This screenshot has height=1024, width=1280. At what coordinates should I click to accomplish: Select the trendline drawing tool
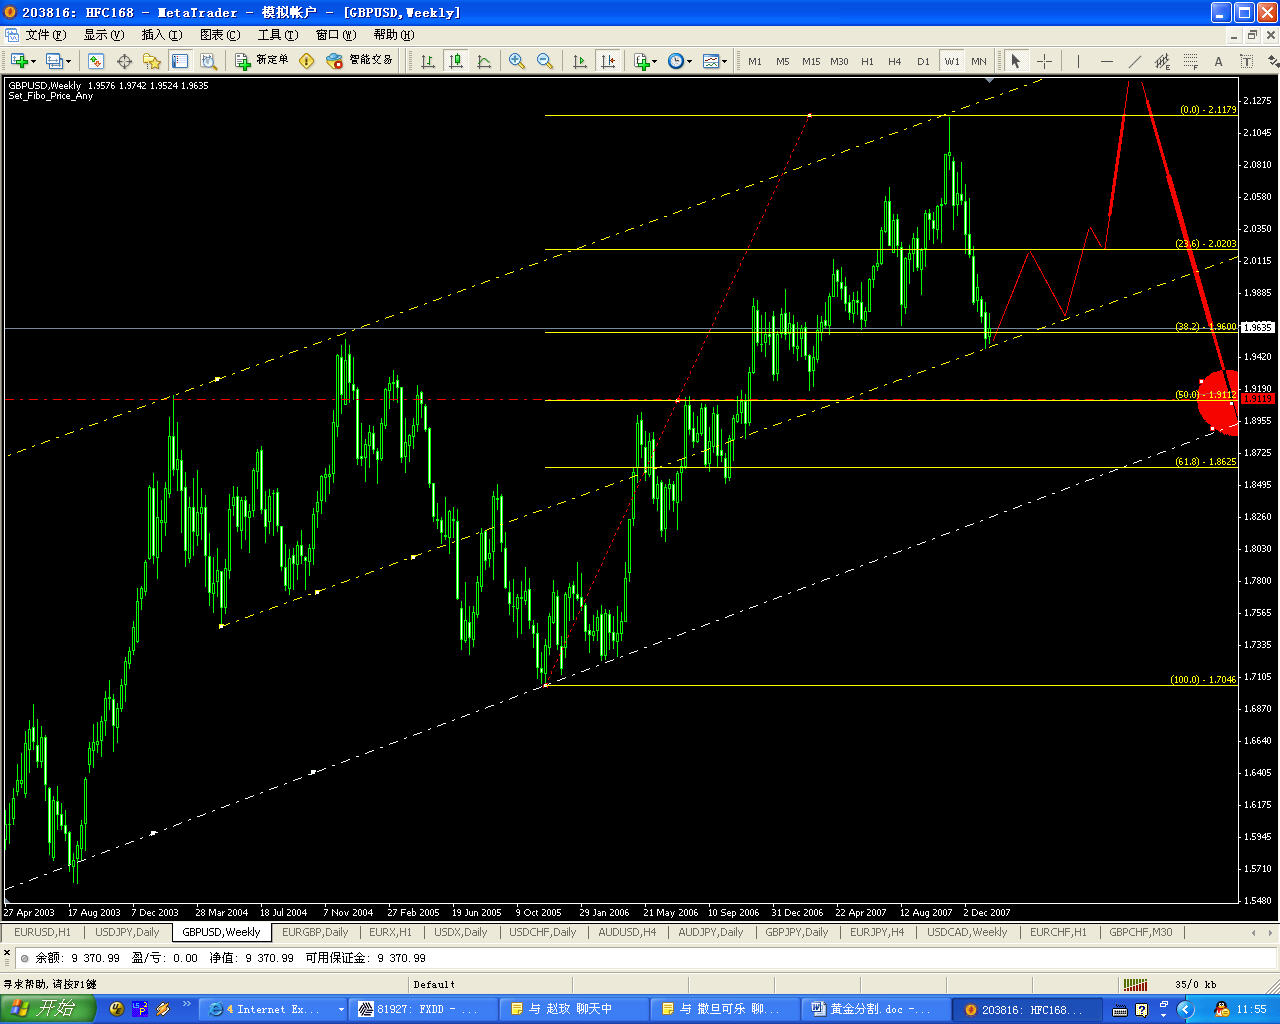[1134, 61]
